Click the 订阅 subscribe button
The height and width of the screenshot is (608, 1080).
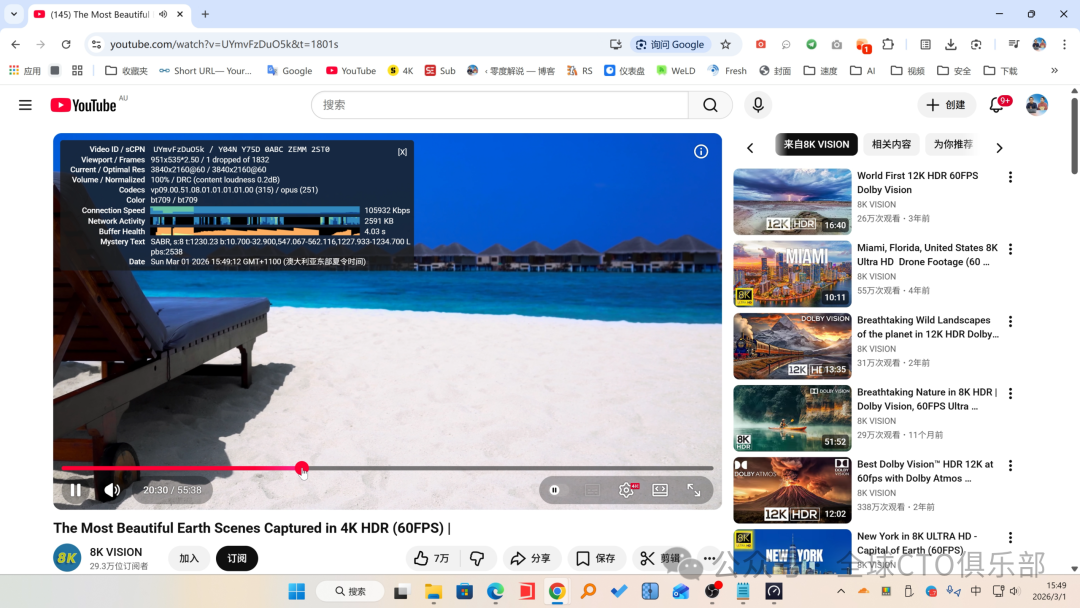[x=237, y=558]
